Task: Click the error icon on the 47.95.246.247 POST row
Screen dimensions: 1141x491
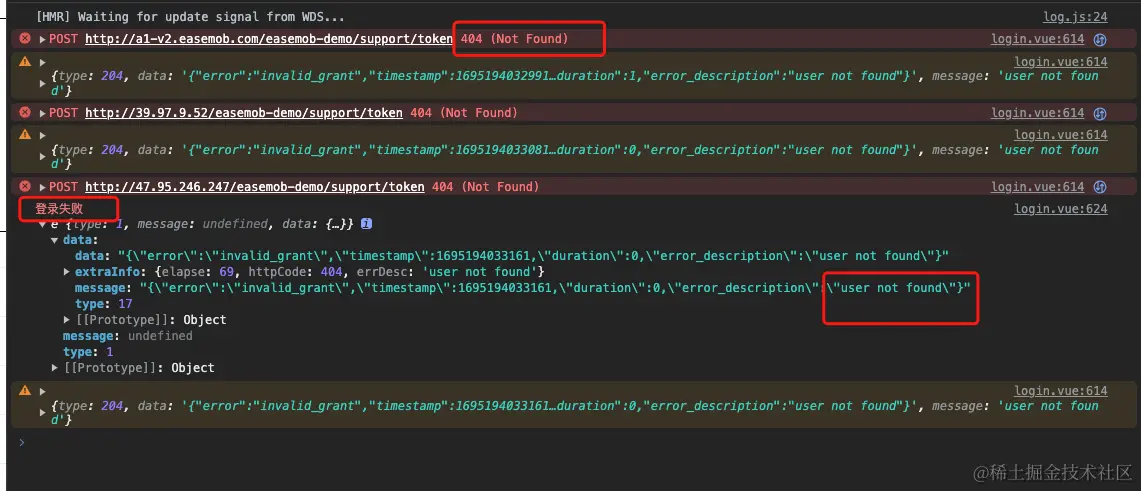Action: 25,187
